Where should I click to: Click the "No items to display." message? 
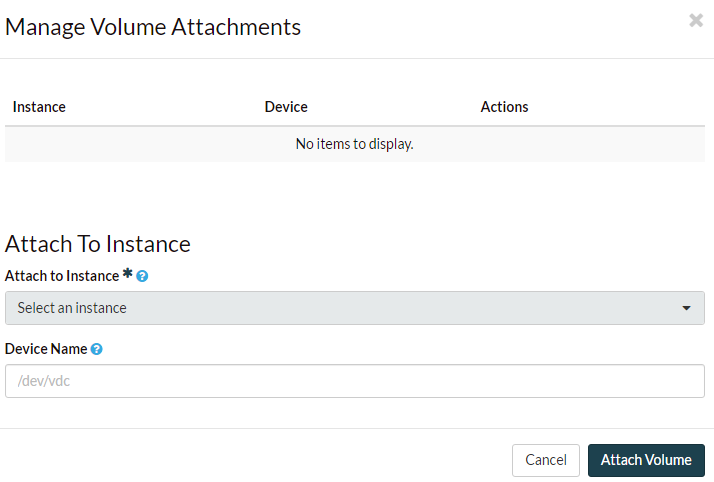(x=354, y=144)
